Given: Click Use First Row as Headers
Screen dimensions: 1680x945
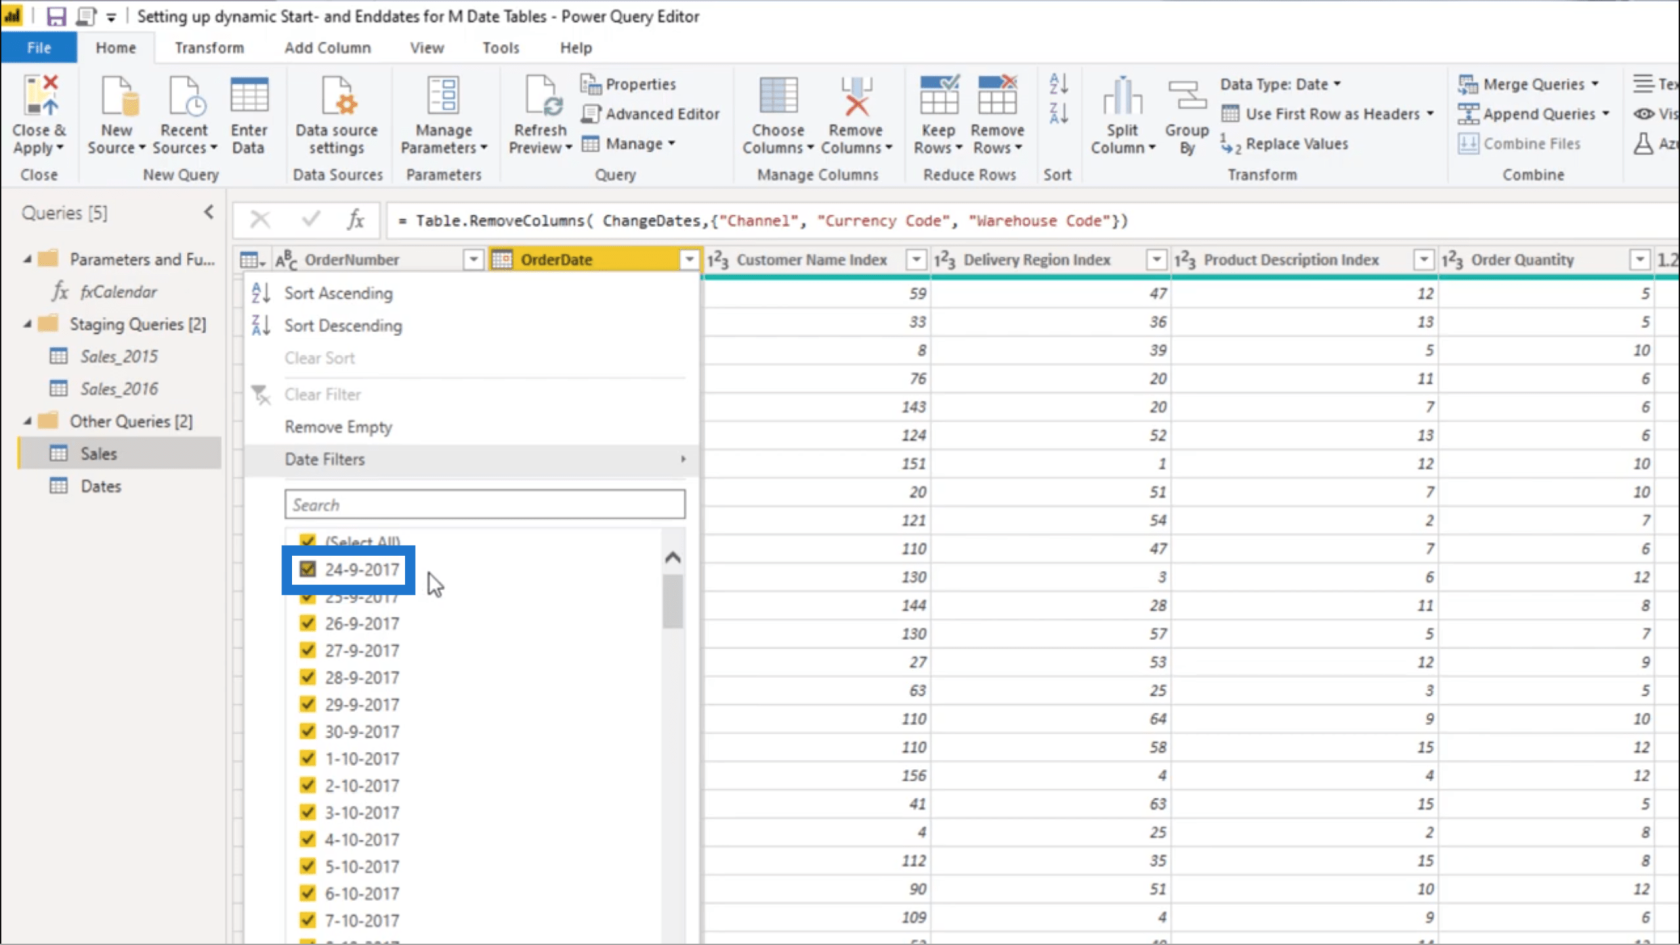Looking at the screenshot, I should point(1328,114).
